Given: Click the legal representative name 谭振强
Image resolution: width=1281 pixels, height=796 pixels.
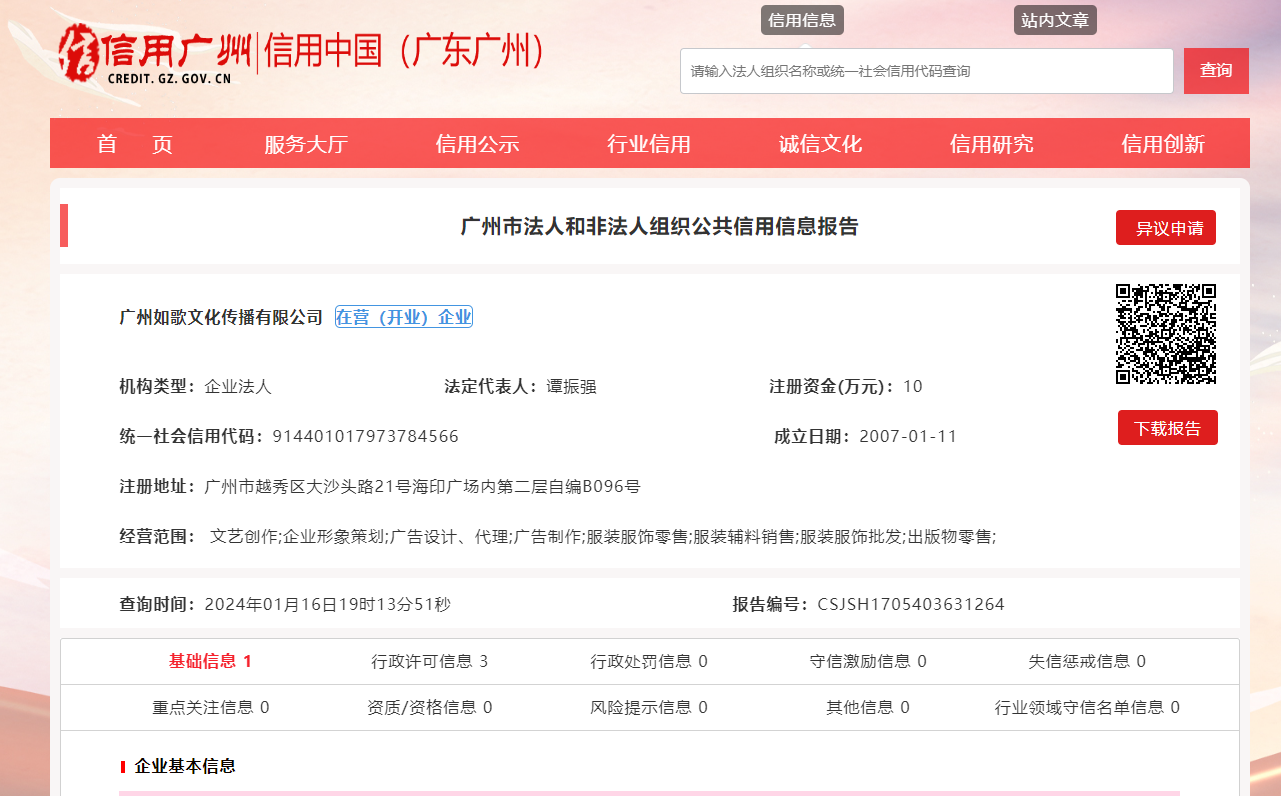Looking at the screenshot, I should pos(571,386).
